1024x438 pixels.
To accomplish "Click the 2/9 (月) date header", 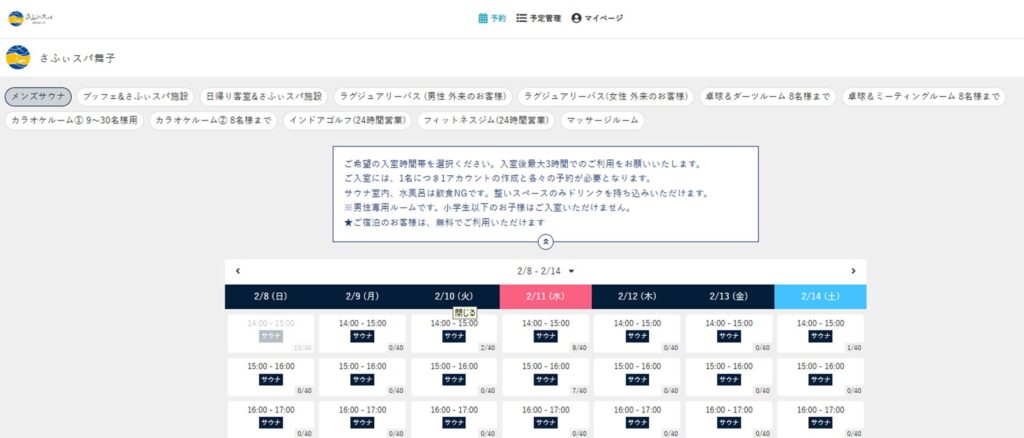I will click(x=362, y=296).
